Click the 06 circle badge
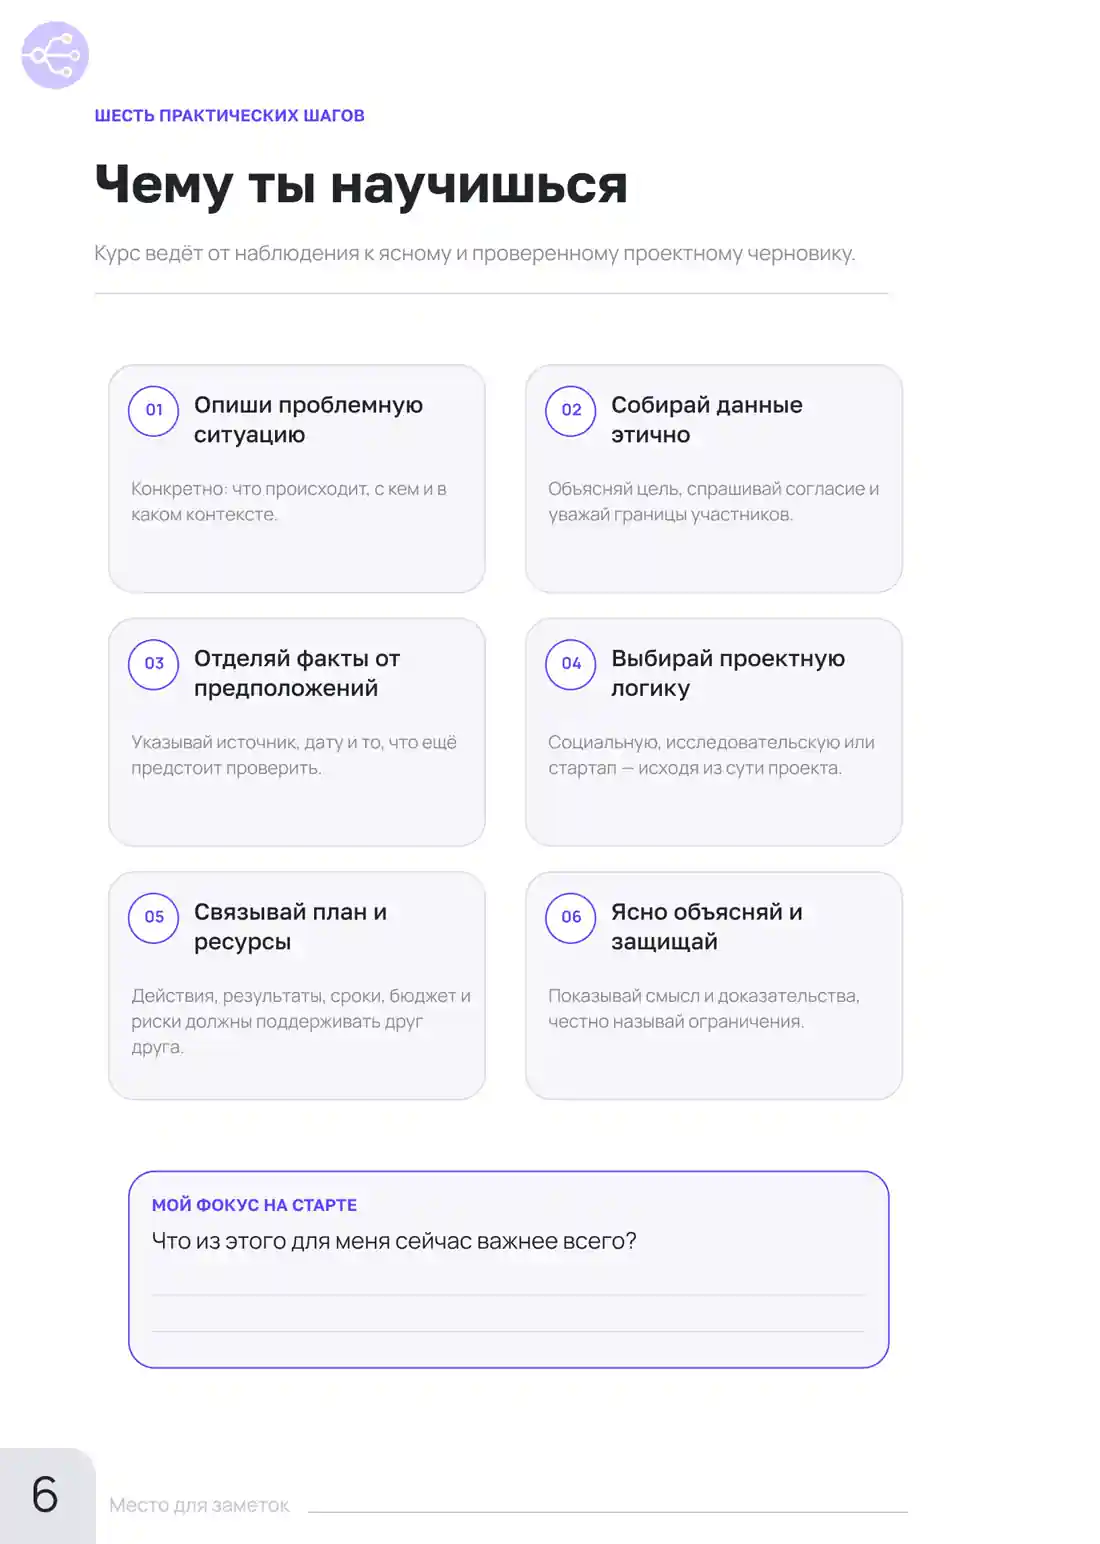Viewport: 1100px width, 1544px height. click(x=571, y=917)
